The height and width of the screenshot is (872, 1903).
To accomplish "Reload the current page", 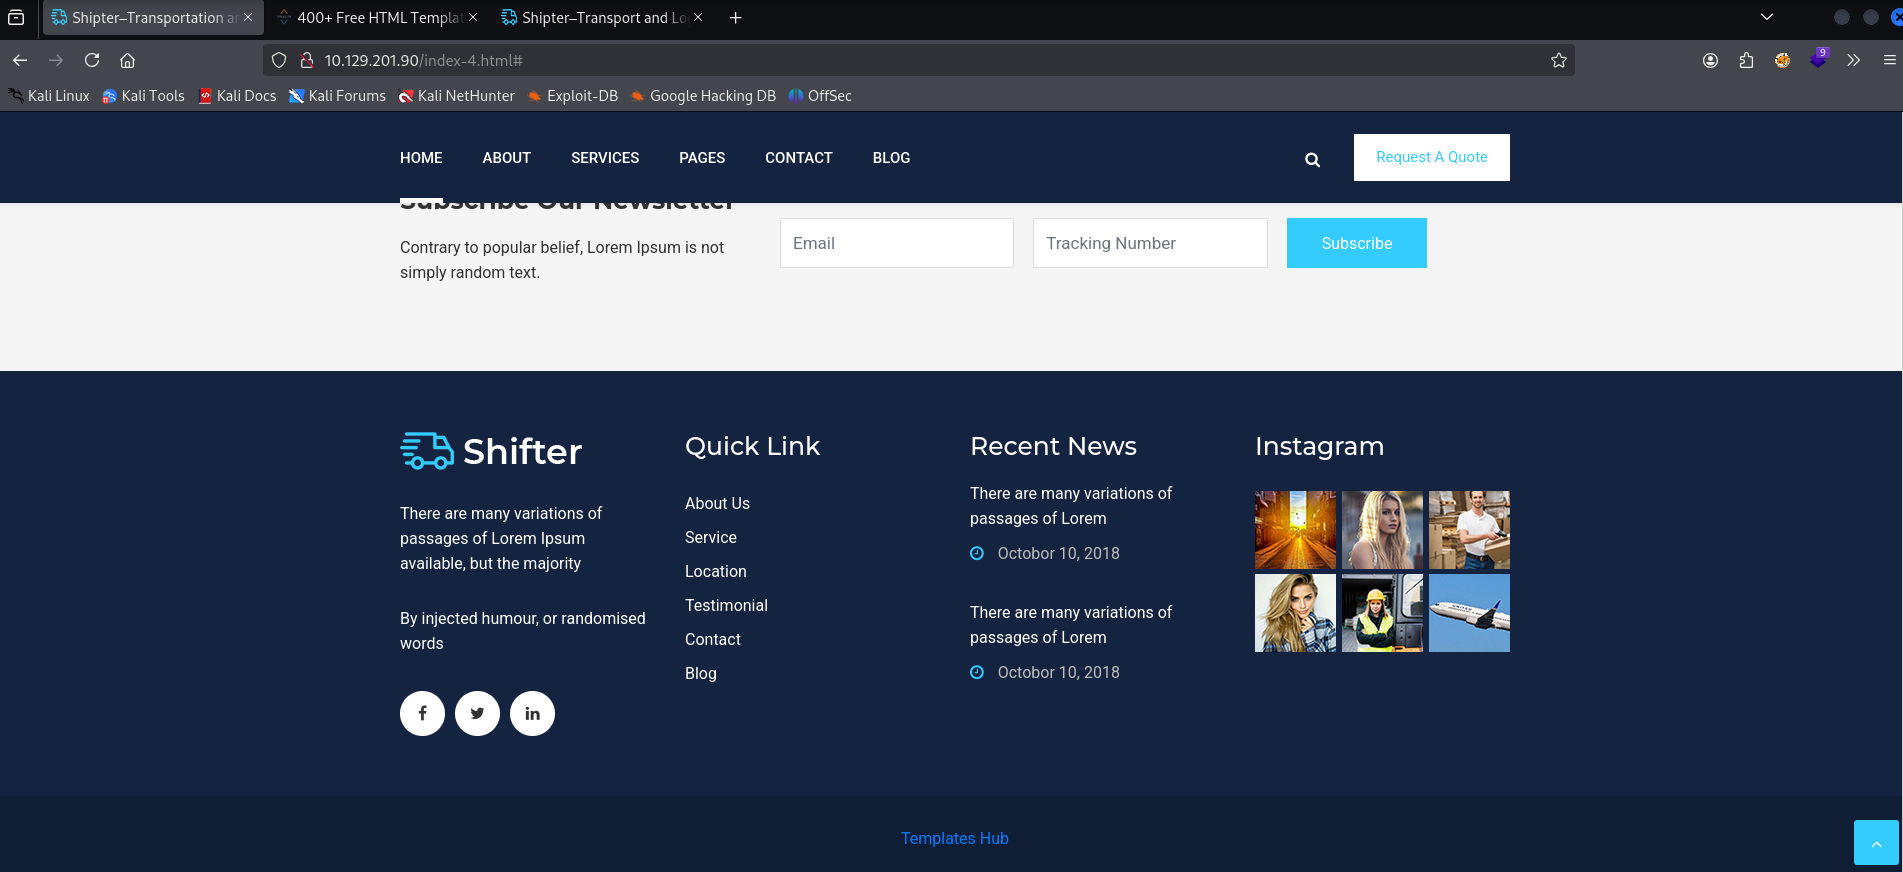I will point(92,61).
